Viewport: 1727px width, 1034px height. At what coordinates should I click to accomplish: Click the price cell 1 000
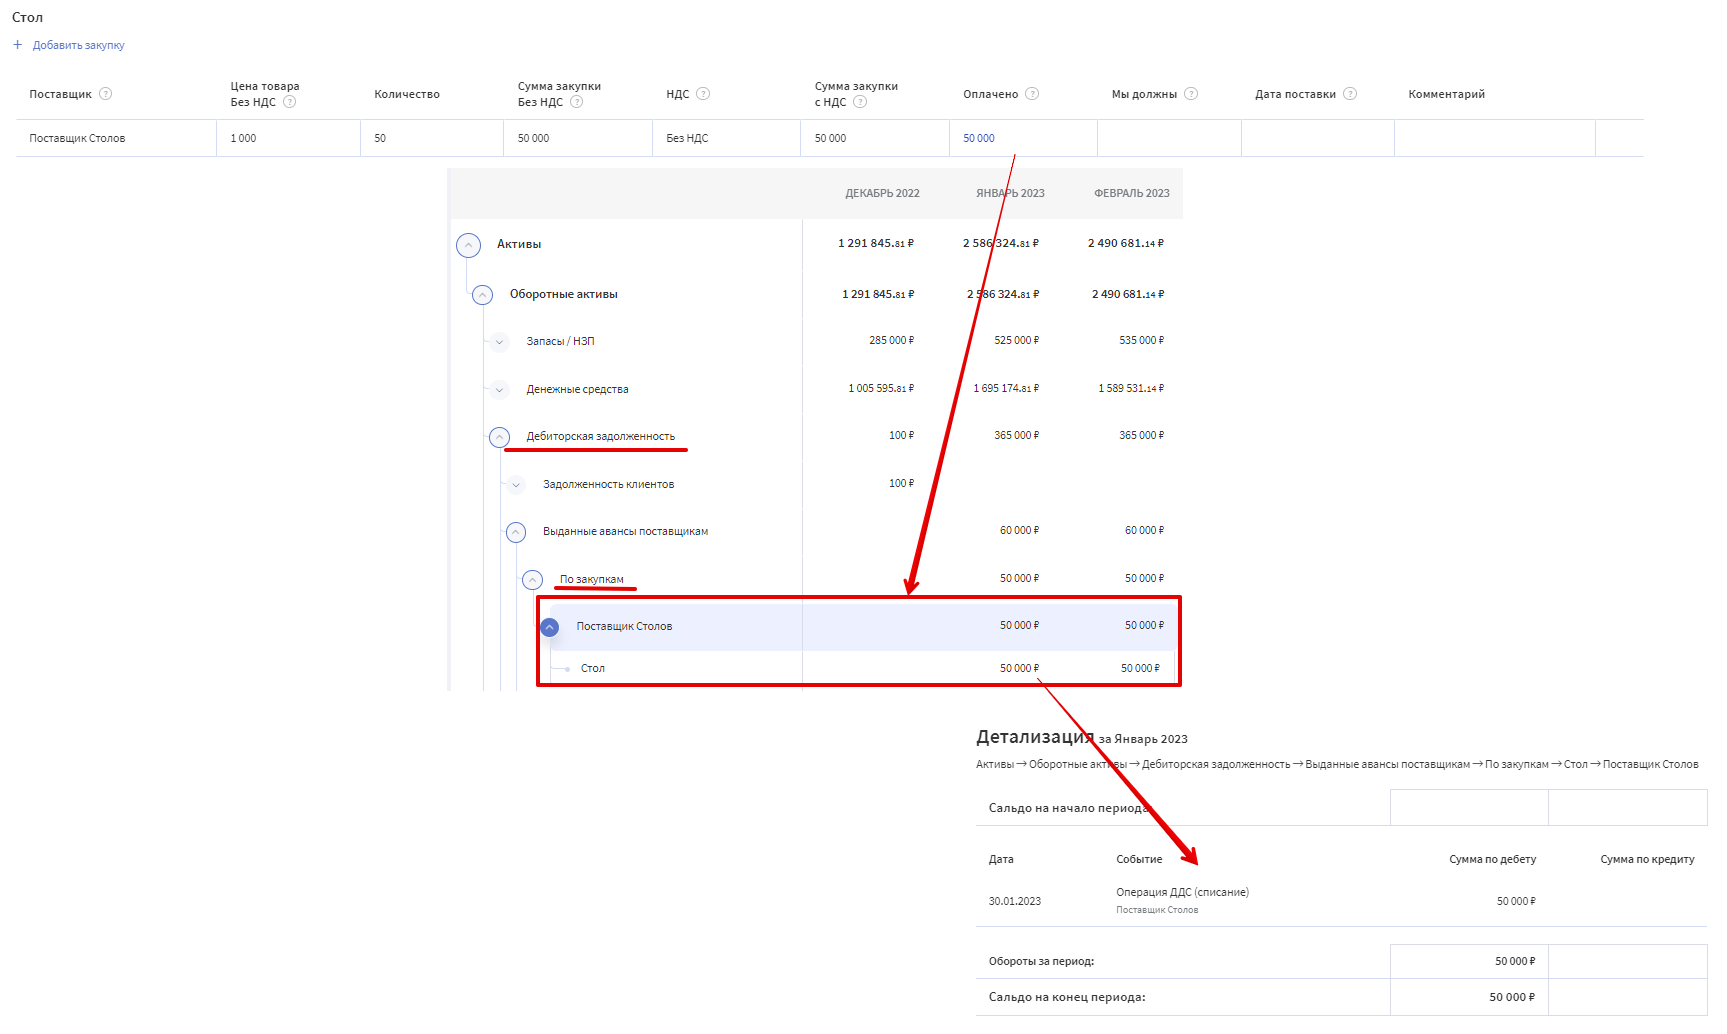(288, 138)
